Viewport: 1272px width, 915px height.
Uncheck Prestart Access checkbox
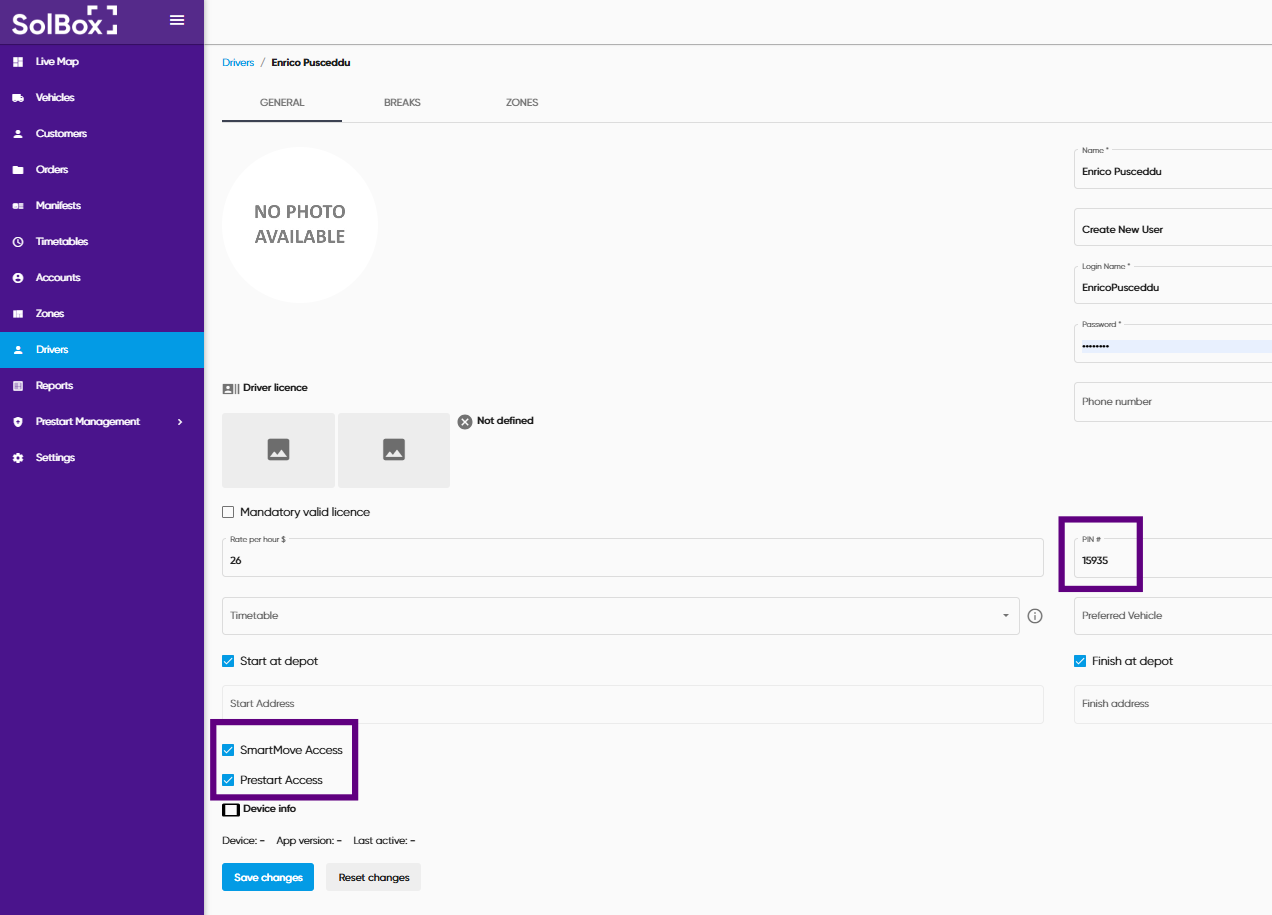click(x=228, y=780)
